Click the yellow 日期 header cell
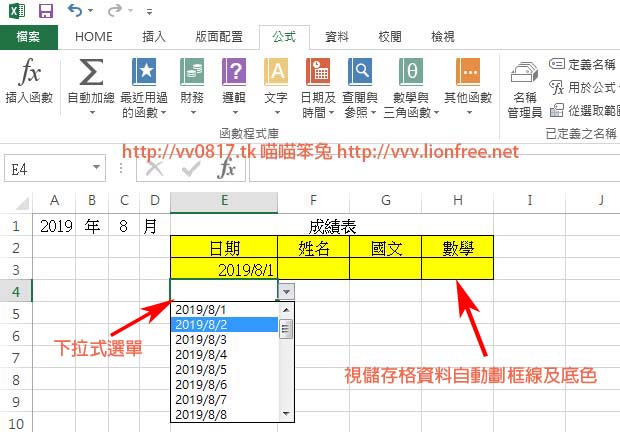 pos(224,248)
